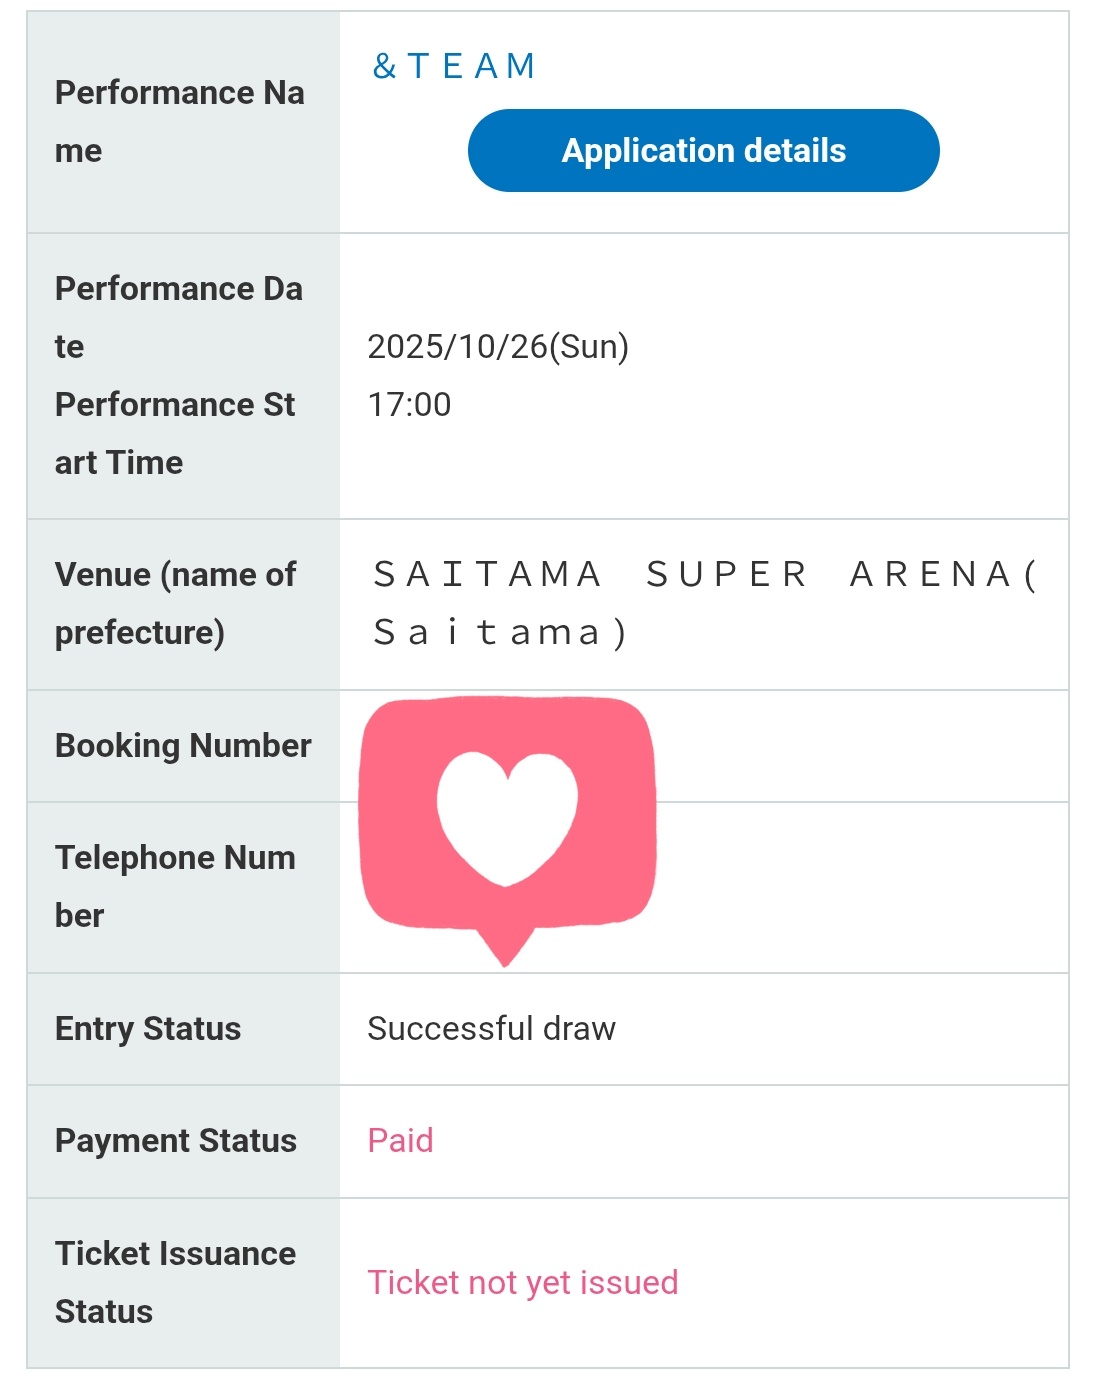Select the Entry Status label cell
This screenshot has width=1096, height=1389.
(x=183, y=1029)
